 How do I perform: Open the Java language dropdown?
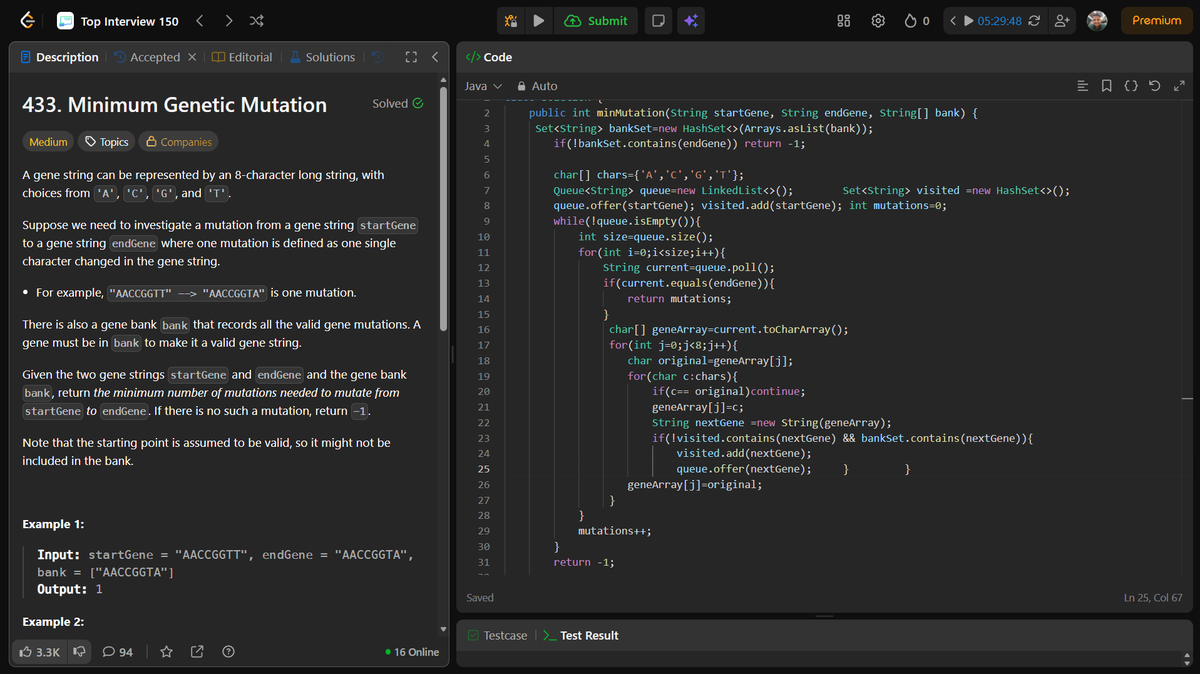tap(483, 86)
